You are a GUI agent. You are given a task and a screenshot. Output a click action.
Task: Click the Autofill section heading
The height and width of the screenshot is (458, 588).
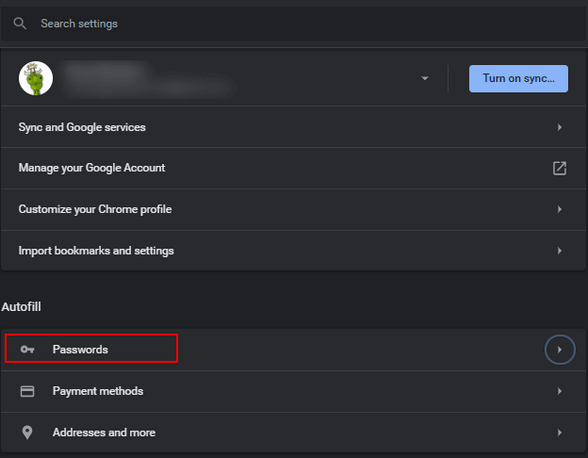click(x=21, y=306)
